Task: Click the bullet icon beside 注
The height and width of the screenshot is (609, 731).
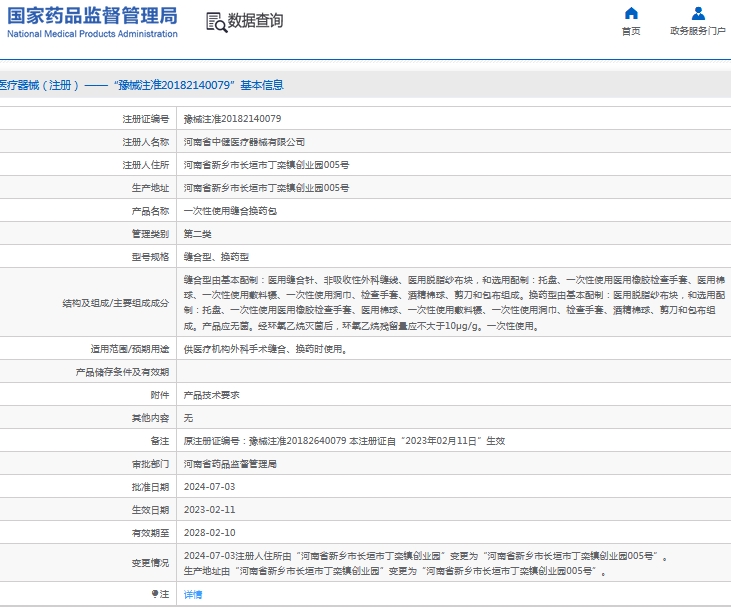Action: click(x=155, y=594)
